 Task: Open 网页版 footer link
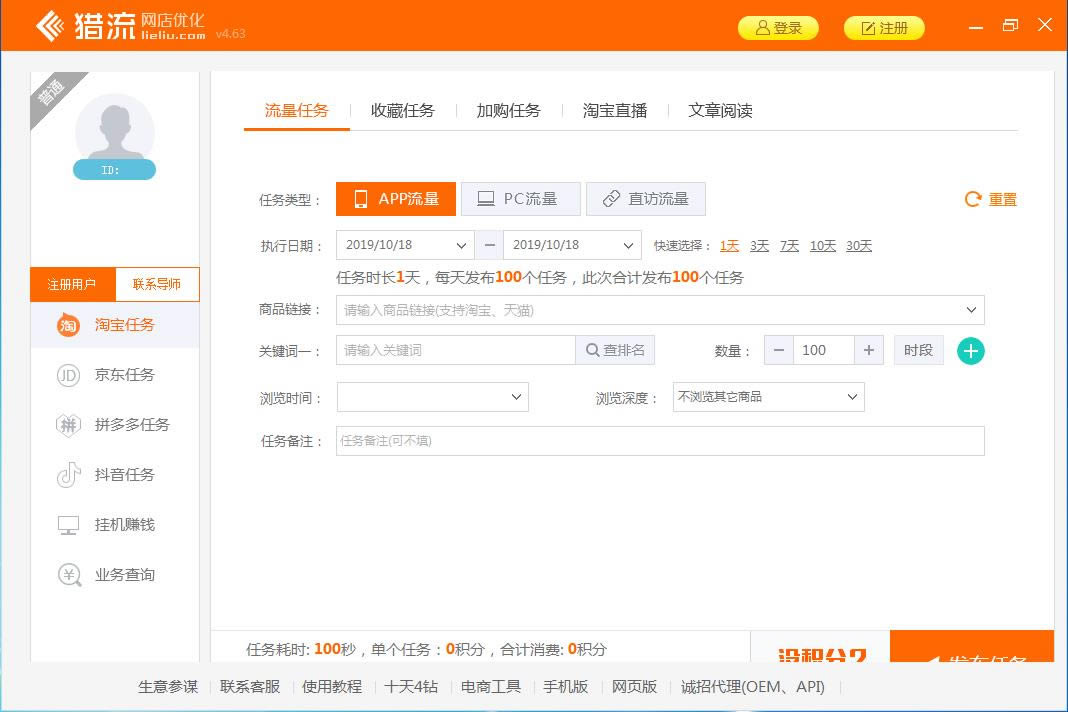coord(634,687)
